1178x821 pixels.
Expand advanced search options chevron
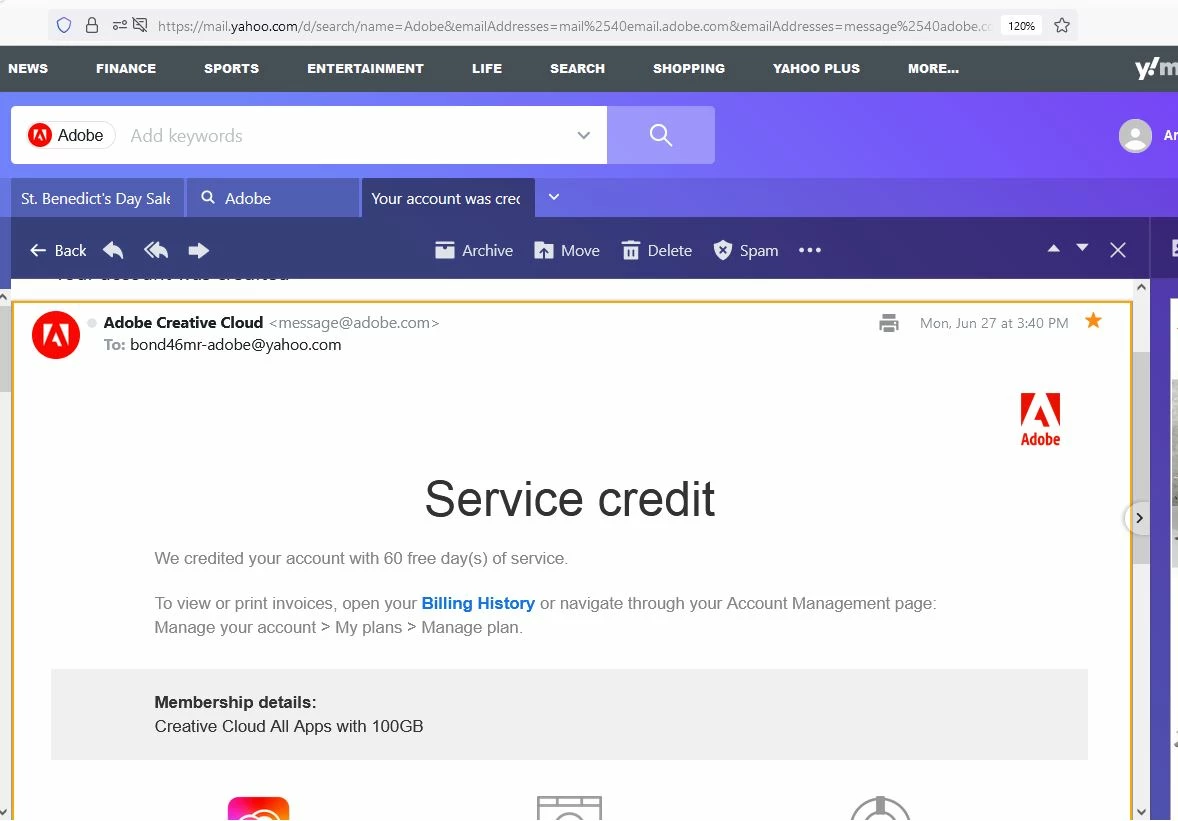pyautogui.click(x=584, y=135)
